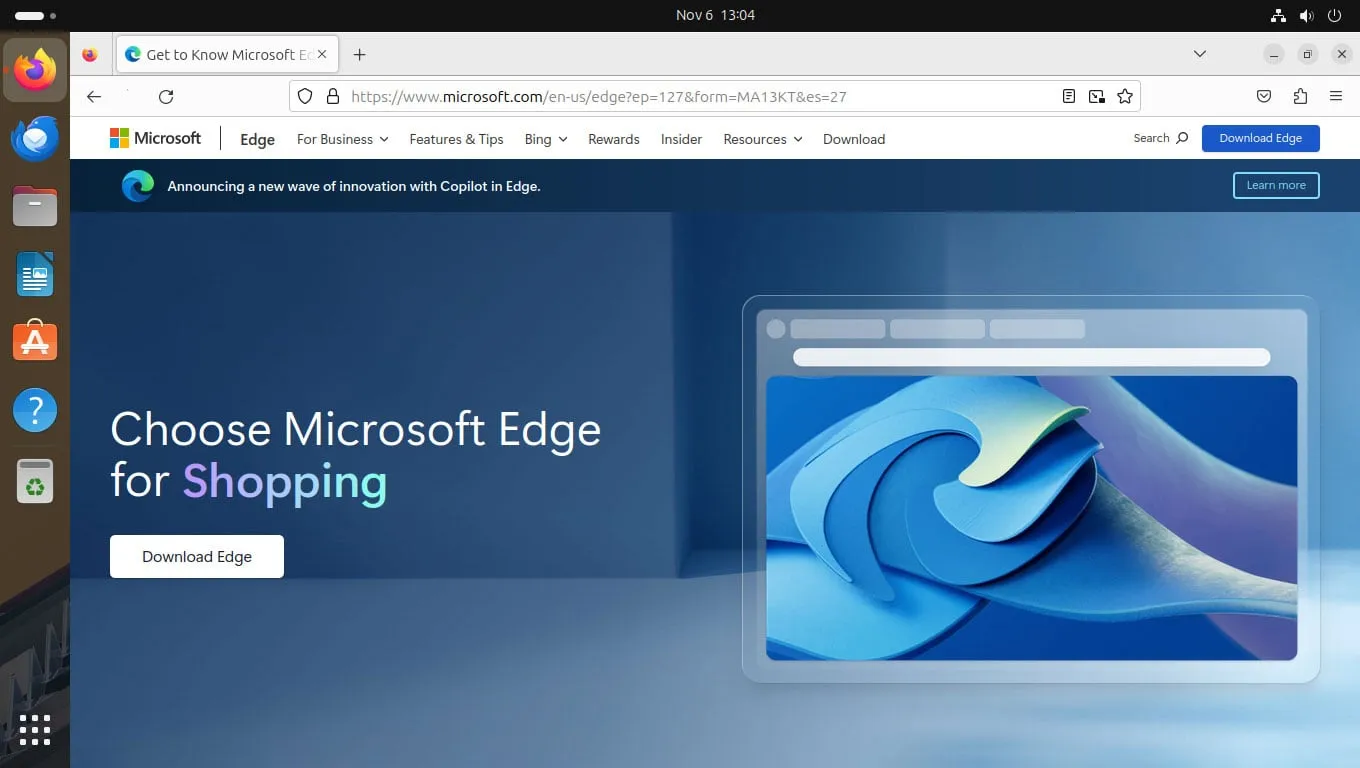Toggle tracking protection via the shield icon
The height and width of the screenshot is (768, 1360).
pyautogui.click(x=305, y=96)
